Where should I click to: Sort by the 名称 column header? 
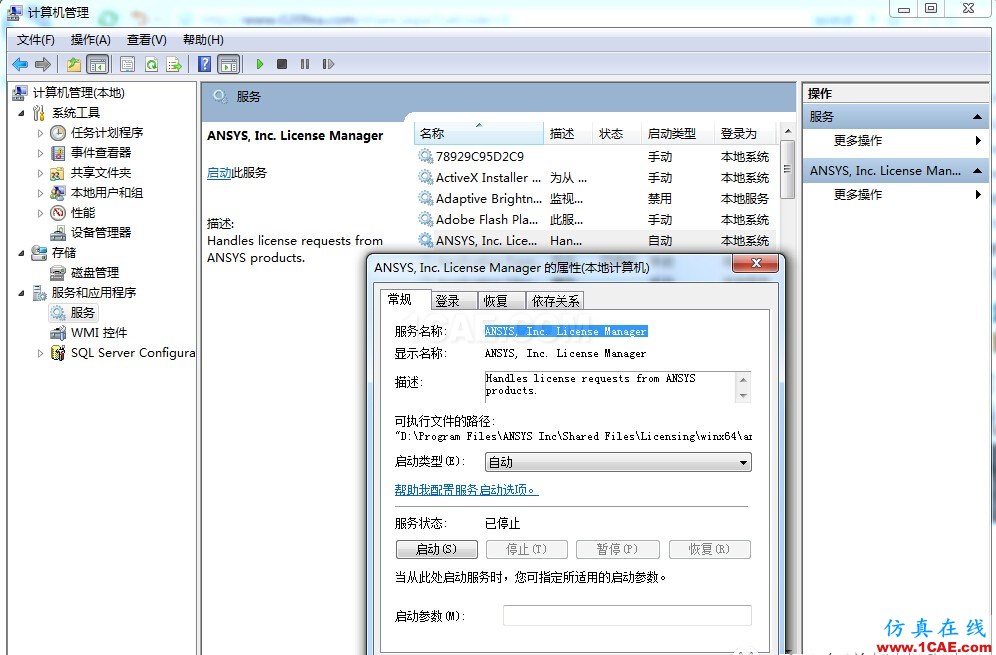(x=479, y=133)
